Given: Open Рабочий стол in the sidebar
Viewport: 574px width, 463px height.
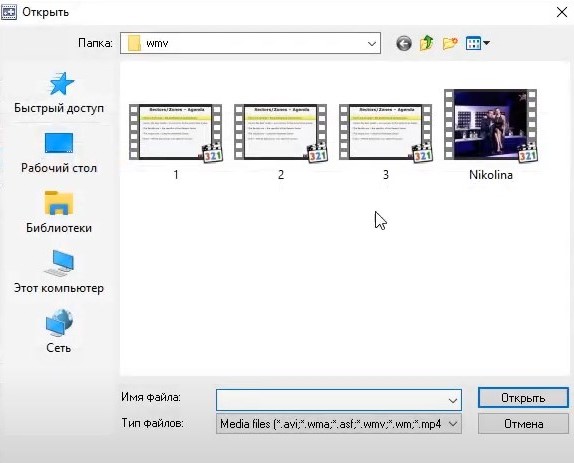Looking at the screenshot, I should pyautogui.click(x=59, y=153).
